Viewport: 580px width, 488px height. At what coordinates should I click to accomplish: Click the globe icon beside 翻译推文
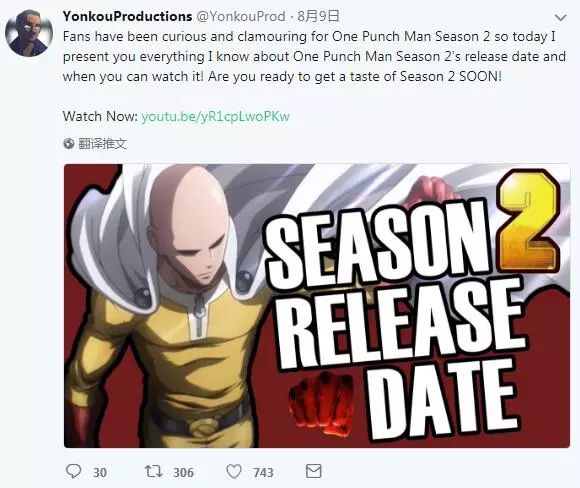click(x=69, y=144)
